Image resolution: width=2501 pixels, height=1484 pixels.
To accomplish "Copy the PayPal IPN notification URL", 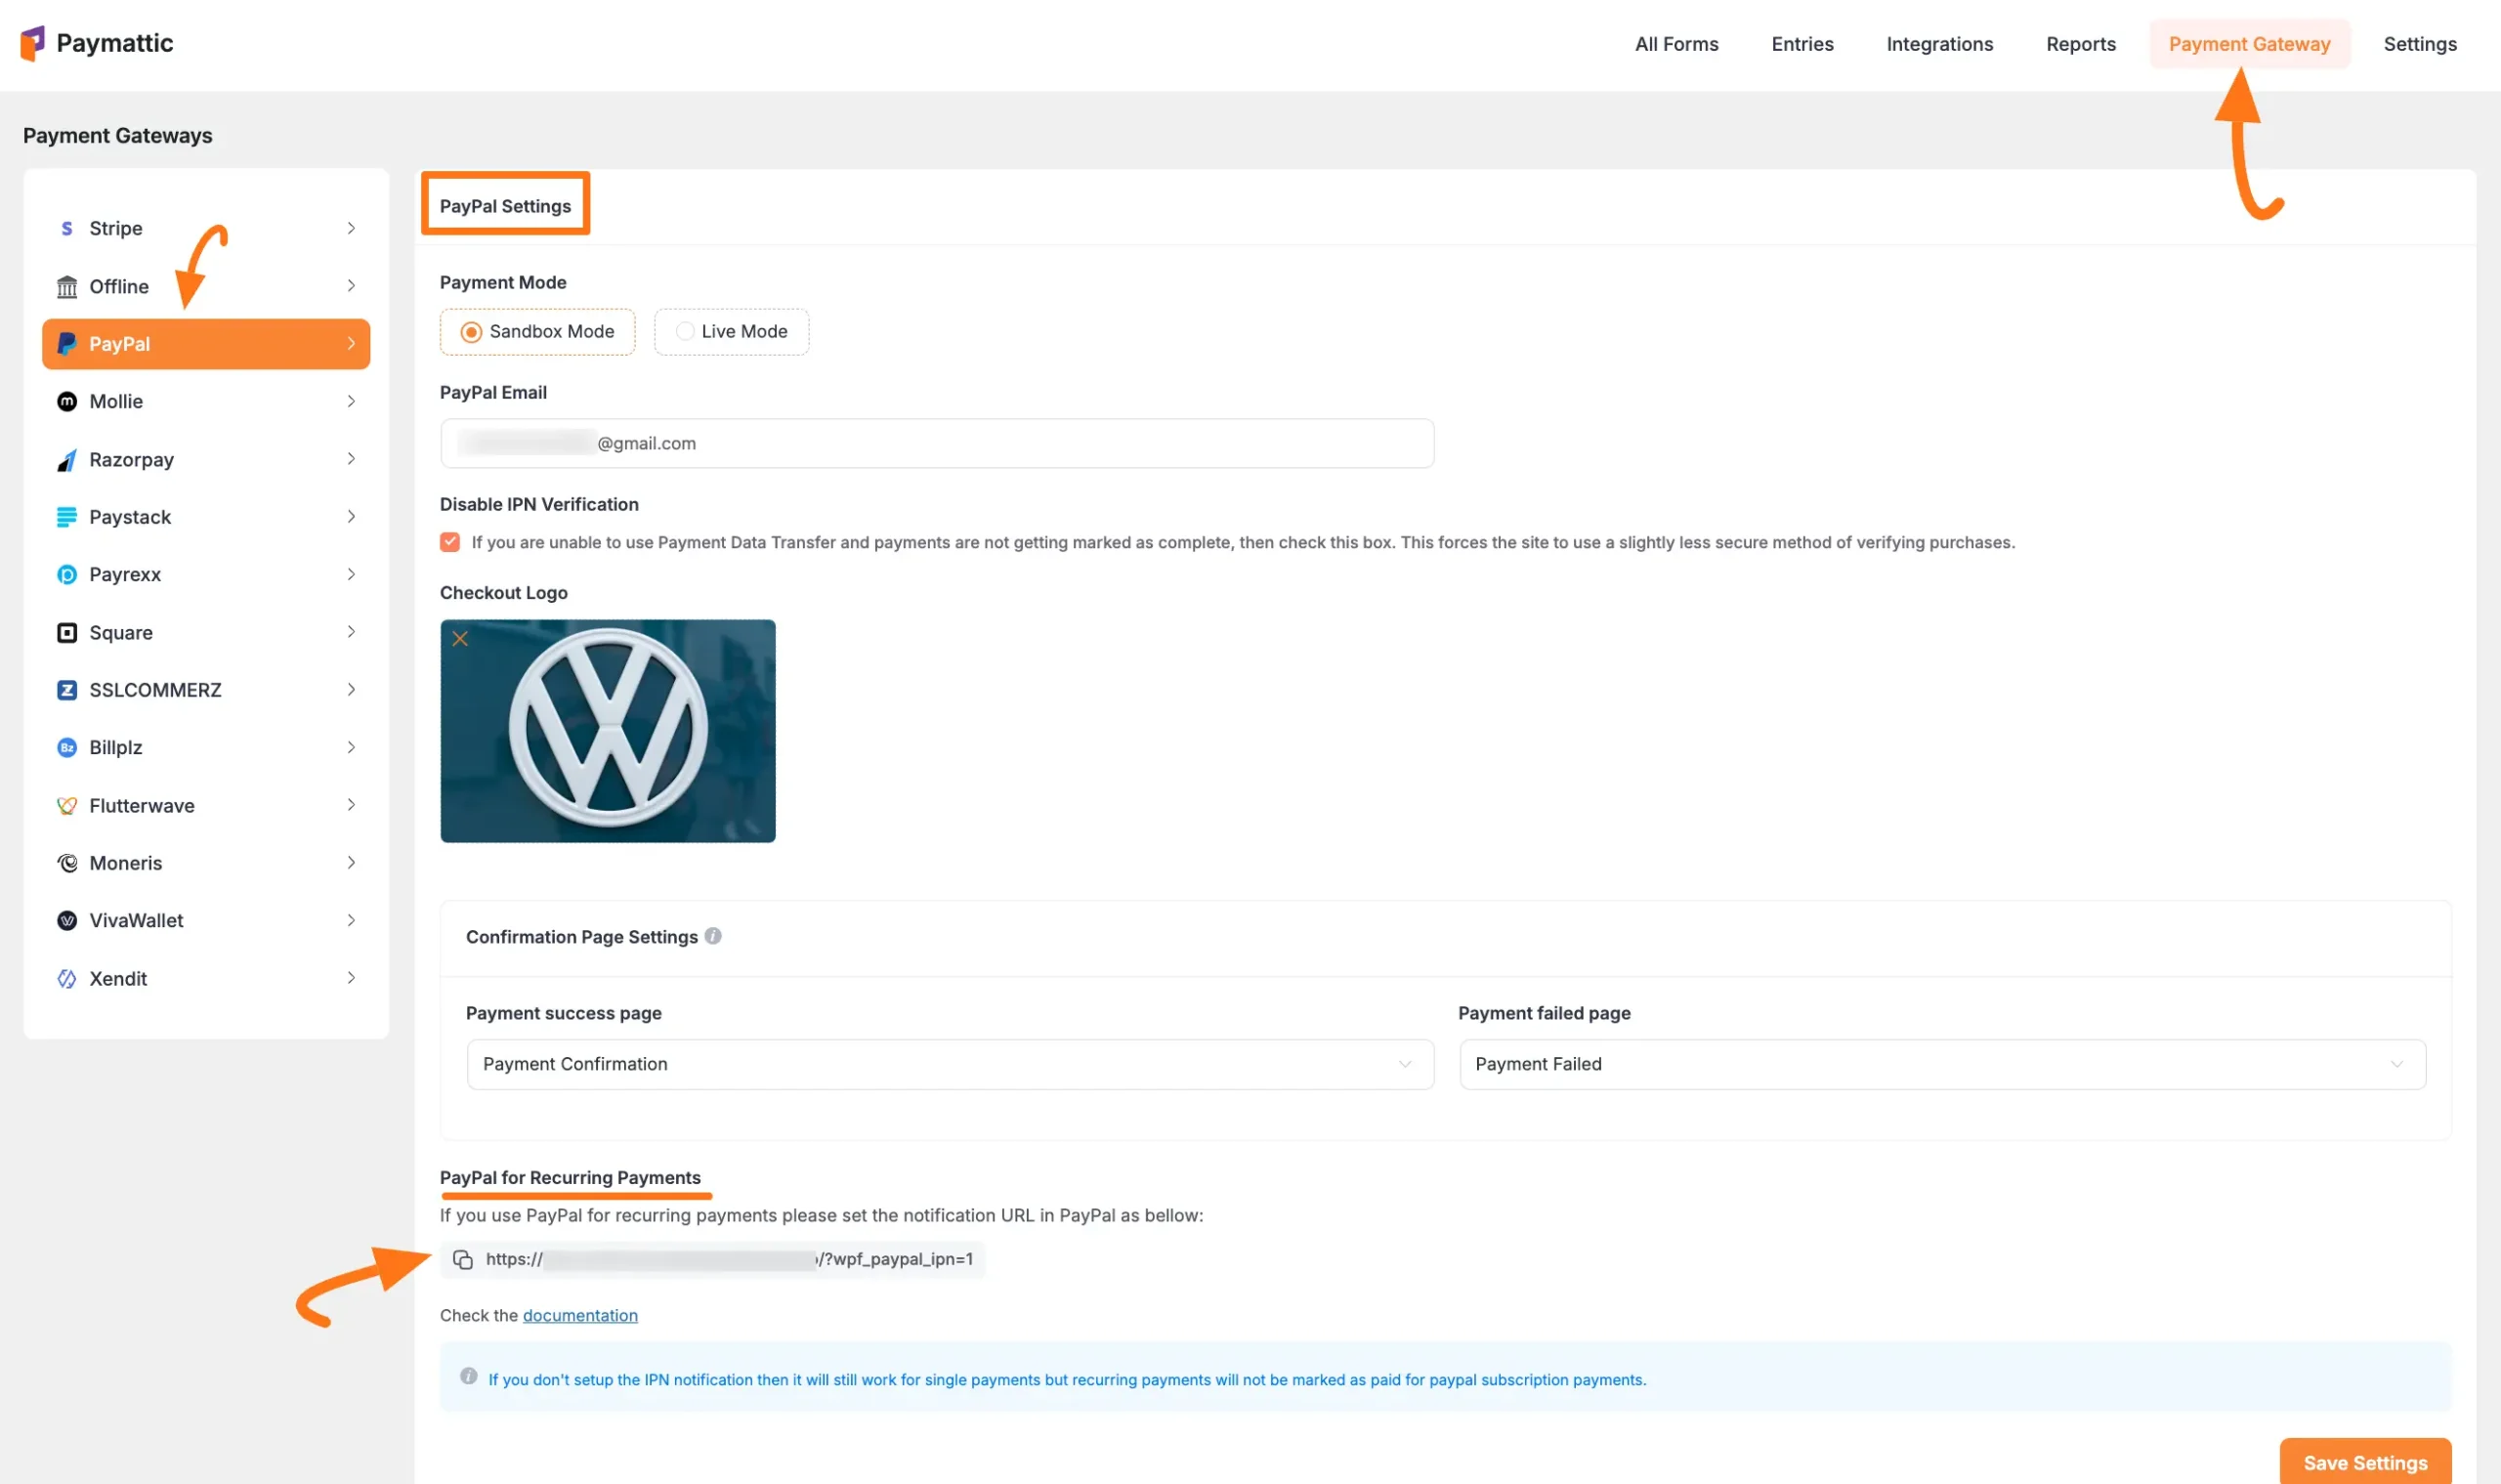I will pos(462,1259).
